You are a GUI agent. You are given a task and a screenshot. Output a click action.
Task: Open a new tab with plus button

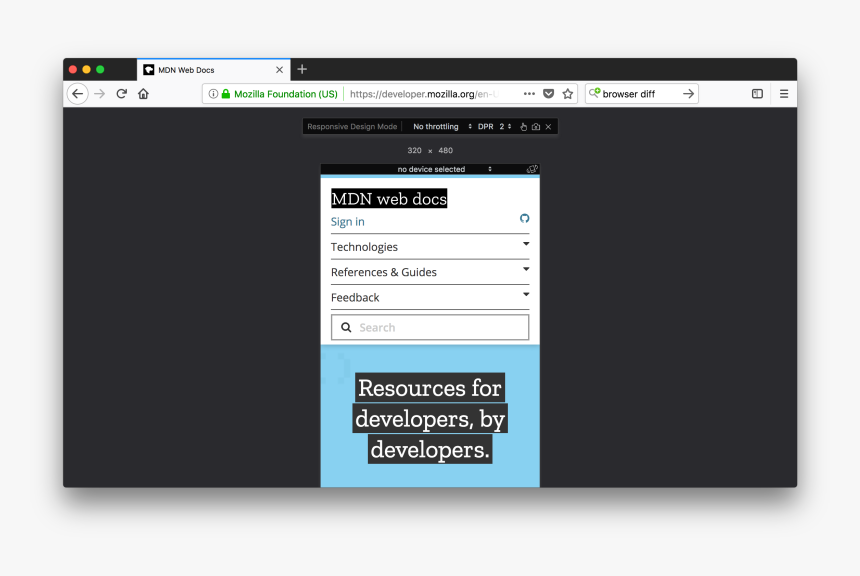[x=302, y=70]
